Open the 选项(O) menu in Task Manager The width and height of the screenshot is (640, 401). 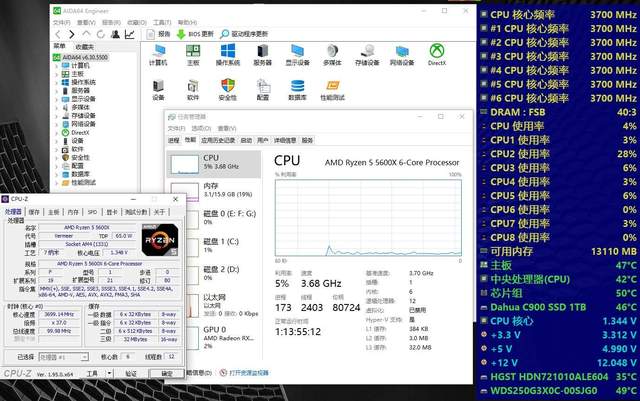[x=201, y=128]
